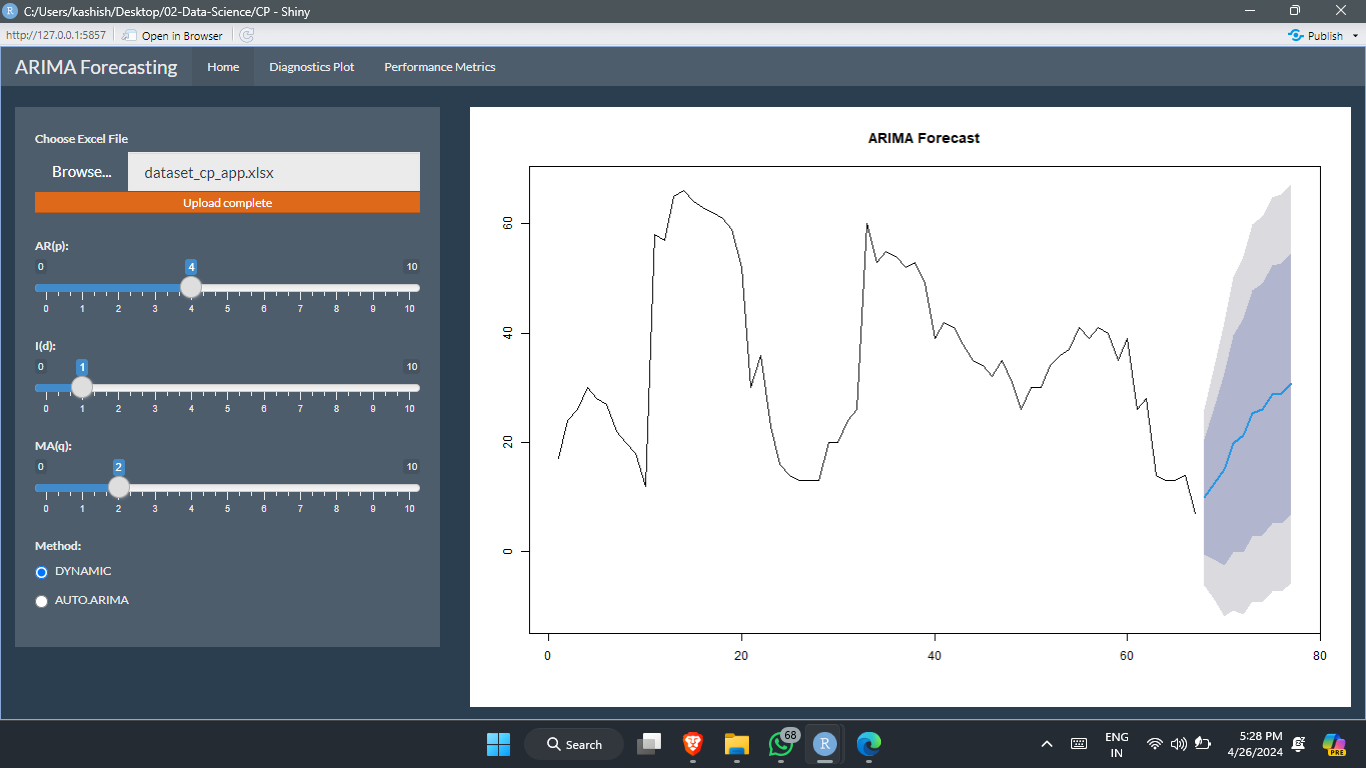1366x768 pixels.
Task: Select the AUTO.ARIMA method radio button
Action: tap(42, 601)
